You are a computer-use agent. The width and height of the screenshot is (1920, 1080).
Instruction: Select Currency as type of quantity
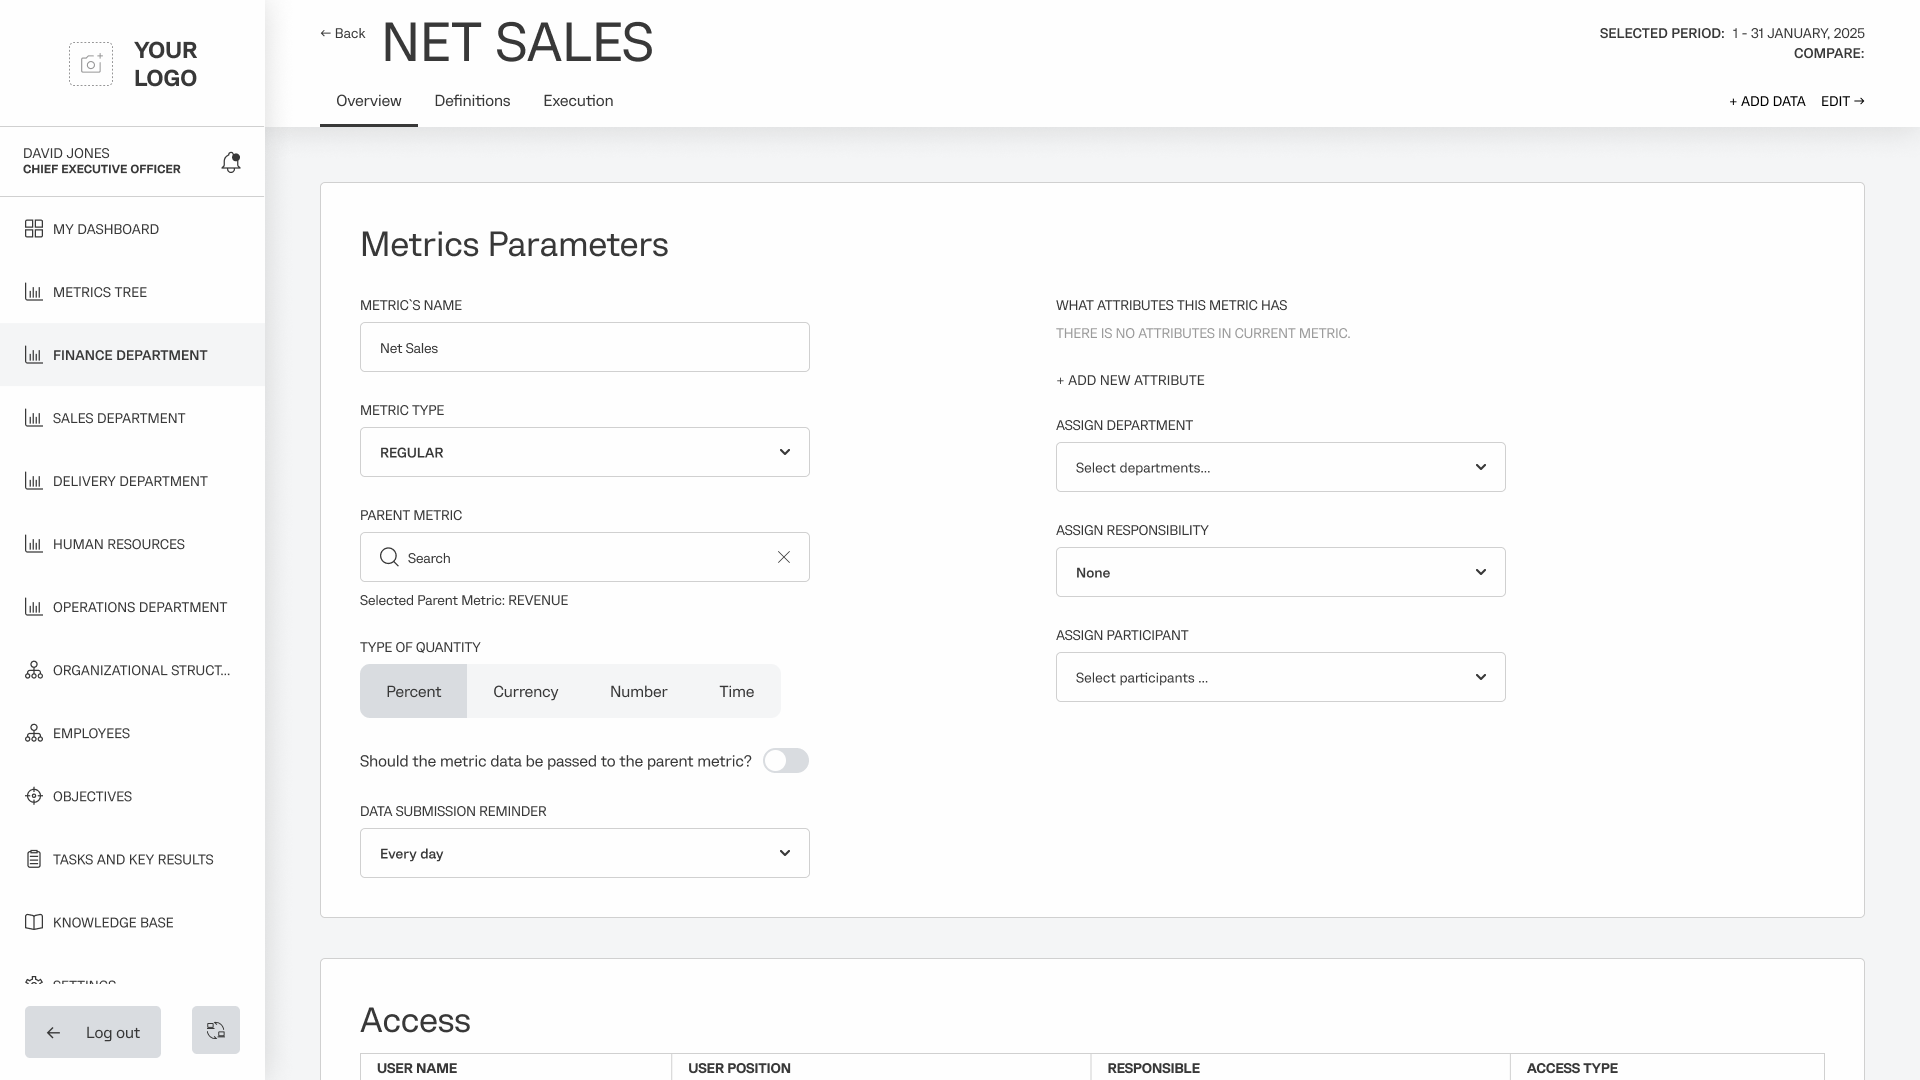coord(525,691)
